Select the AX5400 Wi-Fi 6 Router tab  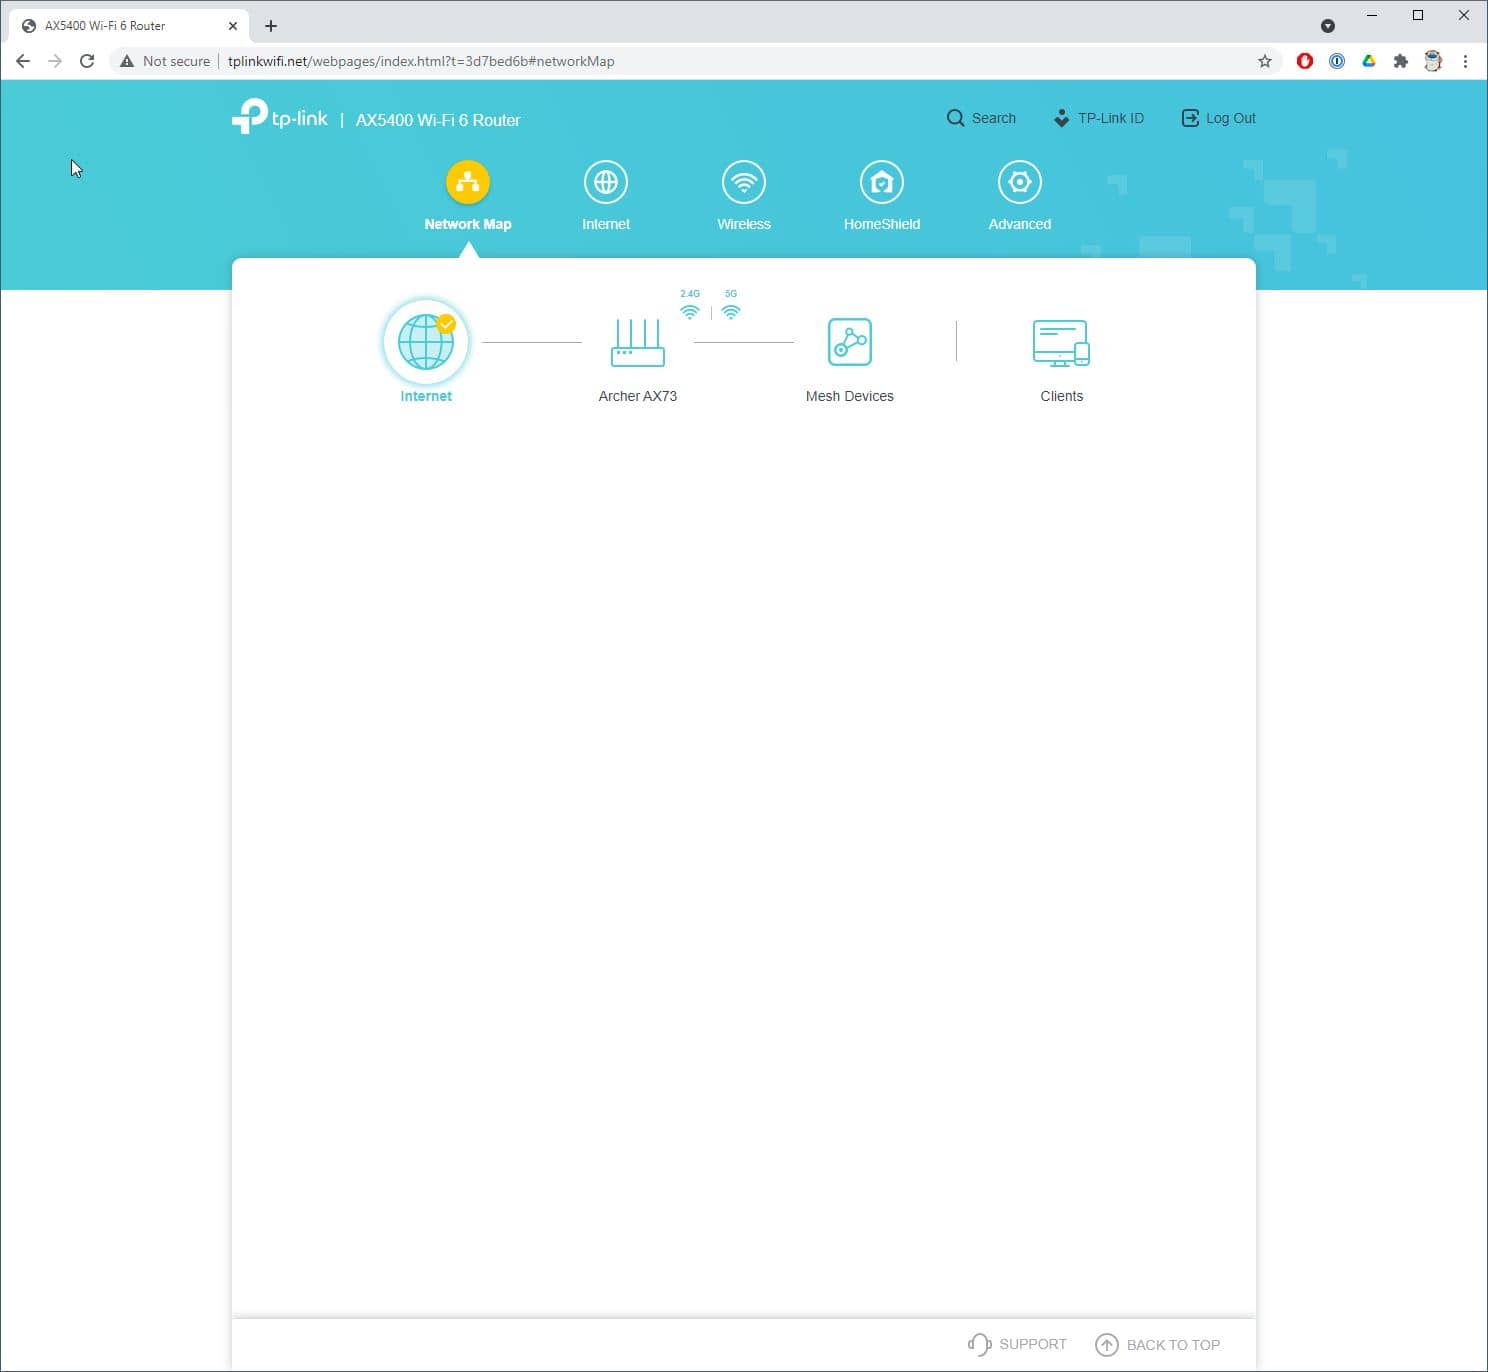(128, 26)
